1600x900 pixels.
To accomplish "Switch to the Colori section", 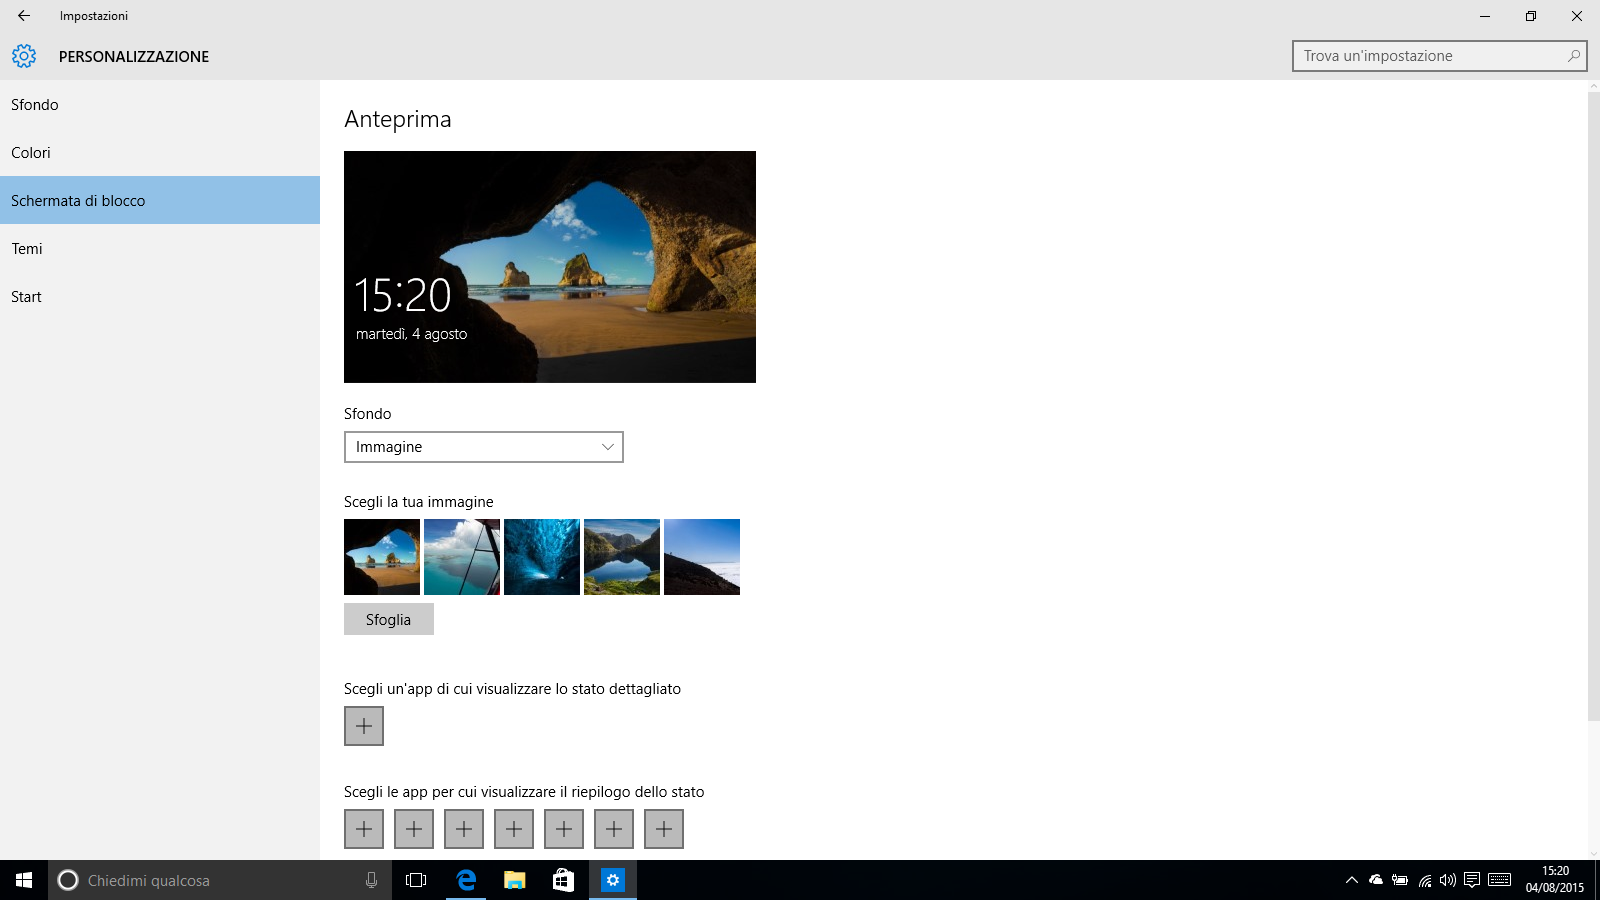I will click(31, 152).
